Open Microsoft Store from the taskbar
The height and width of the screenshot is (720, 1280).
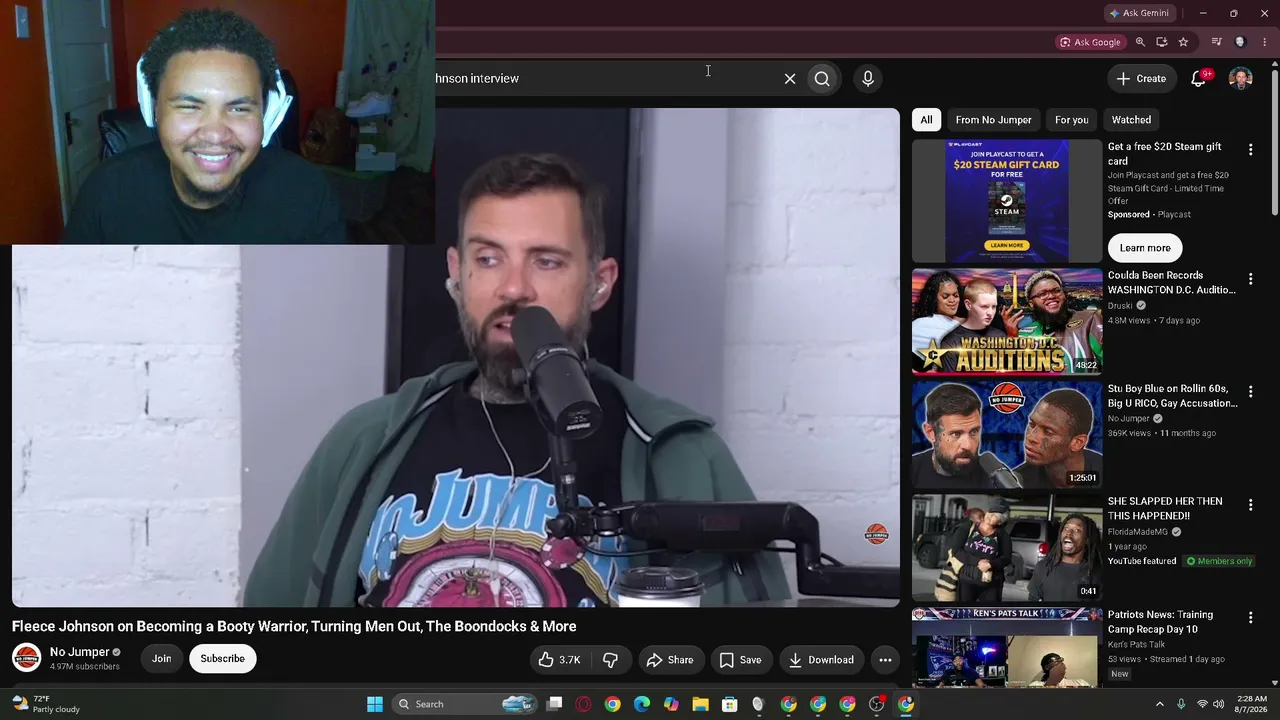730,704
